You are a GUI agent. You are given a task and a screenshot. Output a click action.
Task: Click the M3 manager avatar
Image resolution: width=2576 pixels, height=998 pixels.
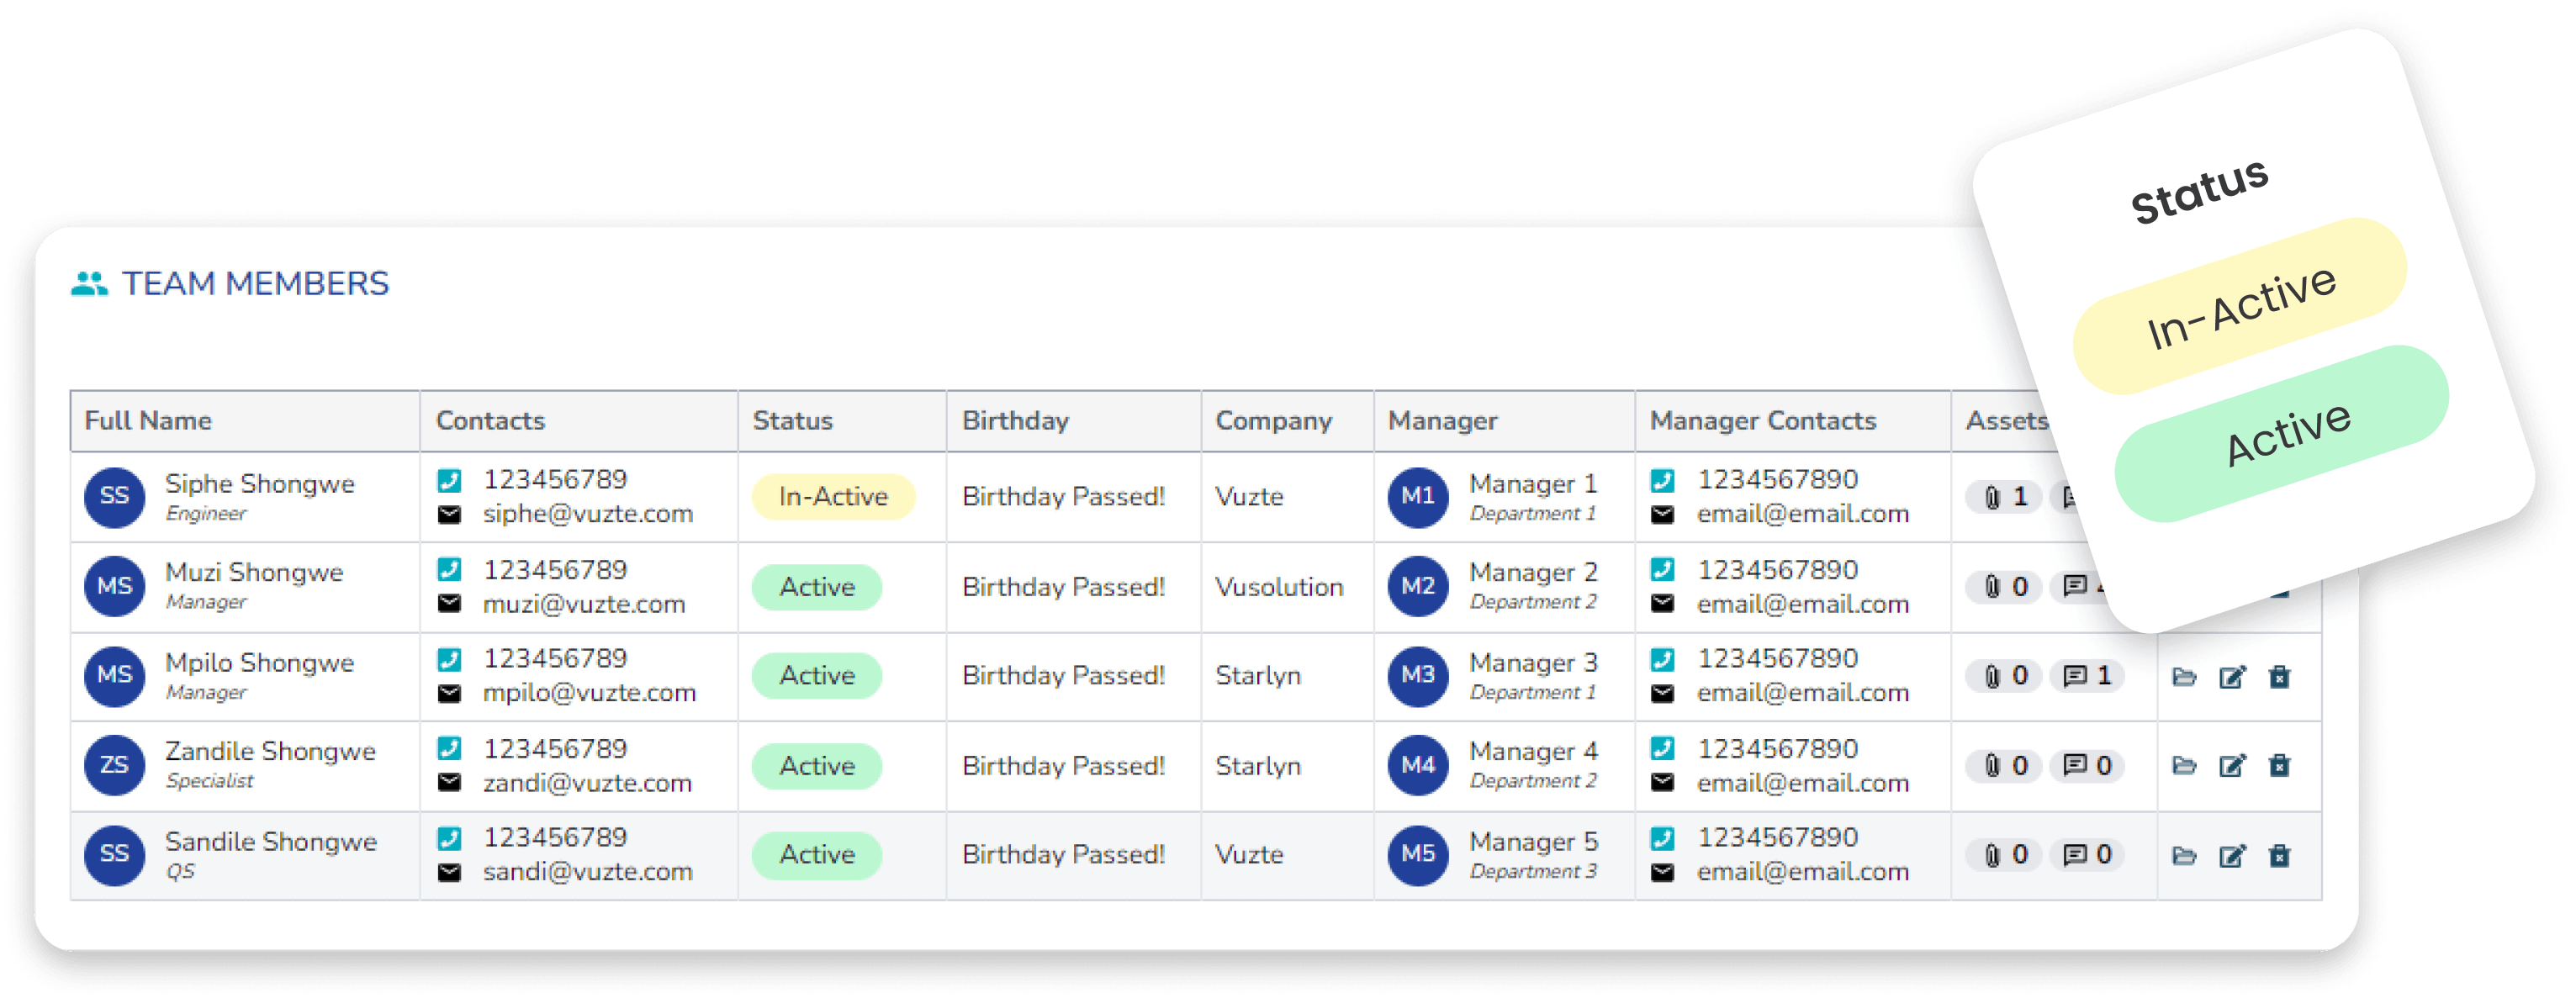pyautogui.click(x=1418, y=676)
